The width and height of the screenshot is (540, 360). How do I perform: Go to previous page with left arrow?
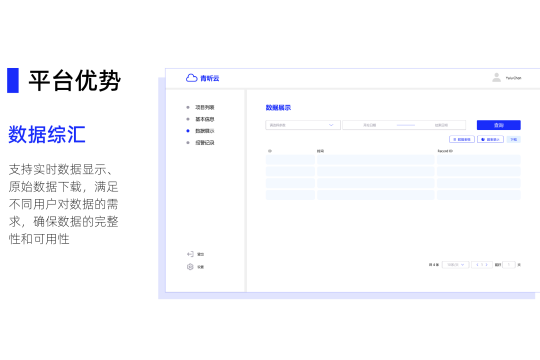pos(477,265)
